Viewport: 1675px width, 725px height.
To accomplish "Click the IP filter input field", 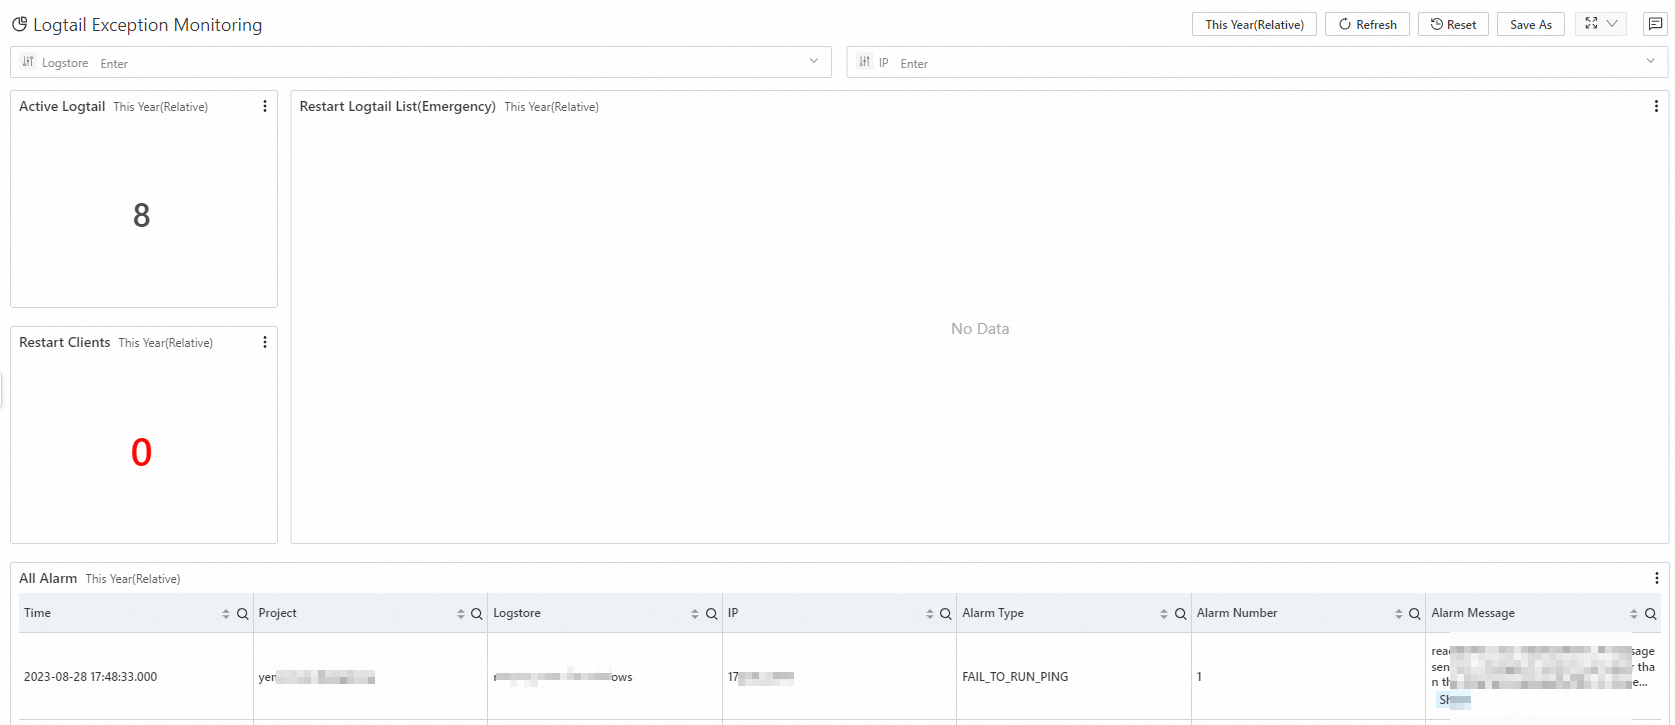I will tap(1257, 62).
